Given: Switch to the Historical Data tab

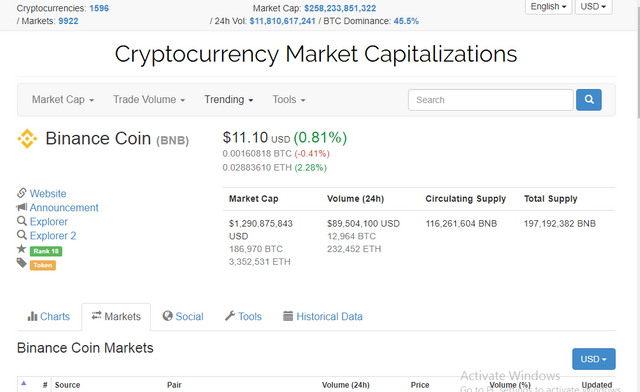Looking at the screenshot, I should [x=322, y=316].
